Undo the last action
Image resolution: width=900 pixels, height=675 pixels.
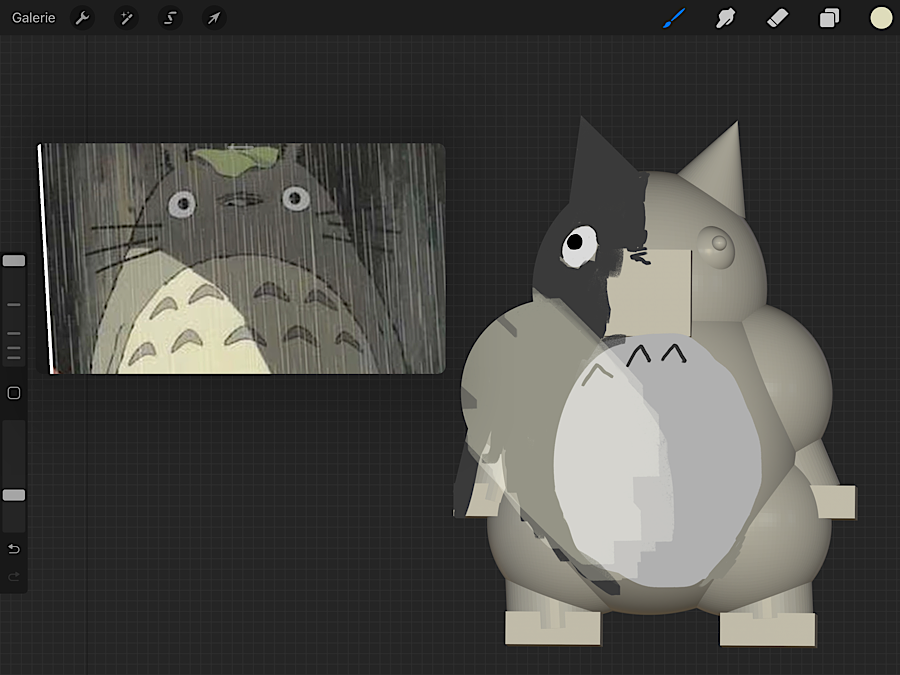14,549
